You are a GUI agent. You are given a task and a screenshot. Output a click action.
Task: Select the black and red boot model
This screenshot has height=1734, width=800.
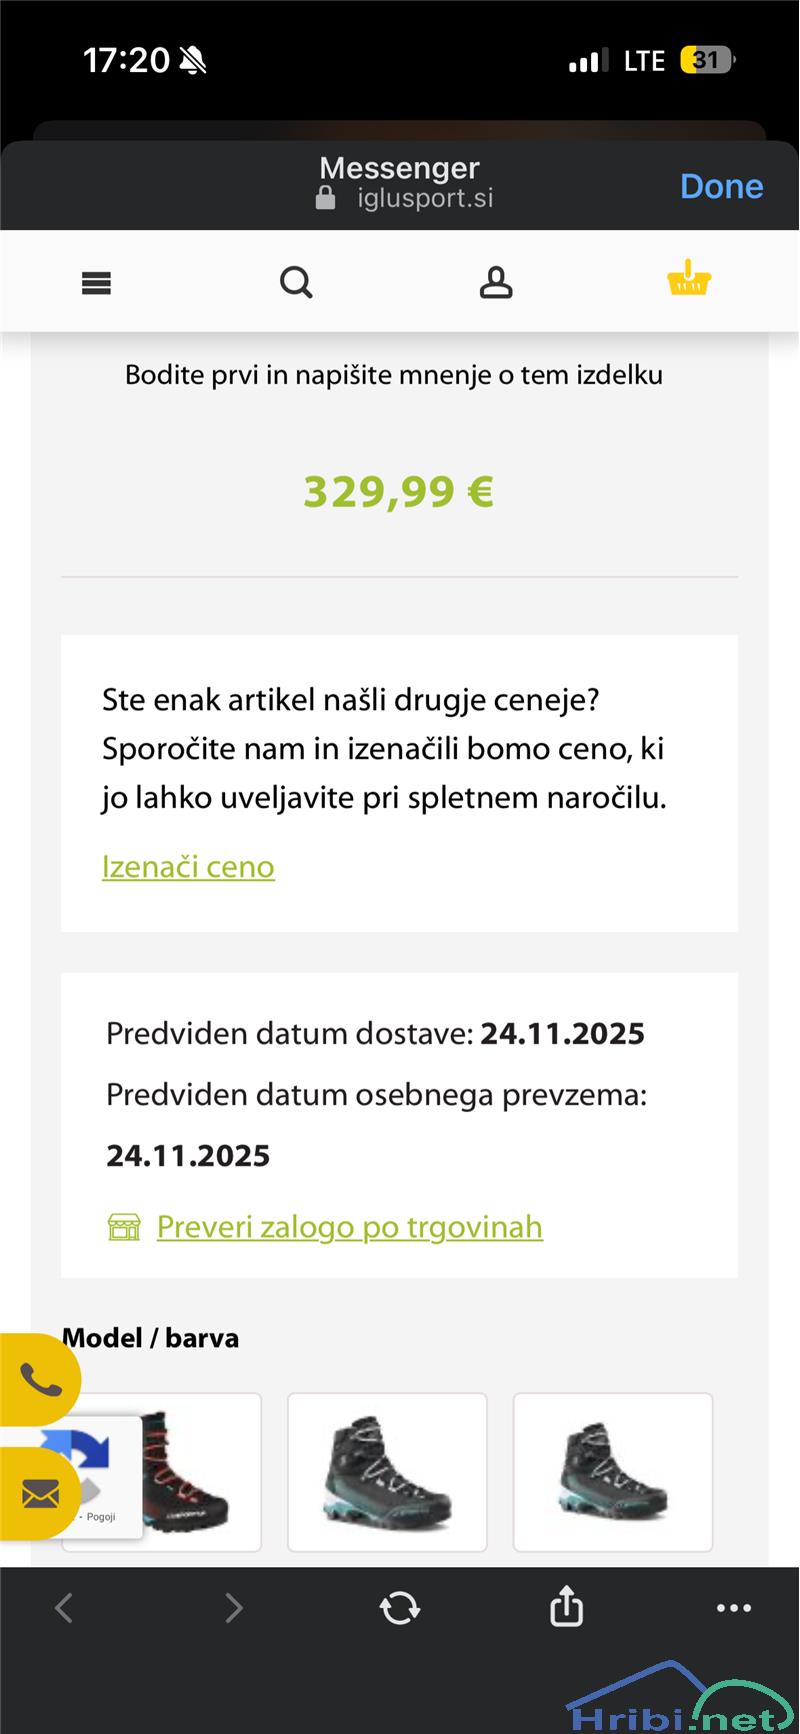point(190,1471)
